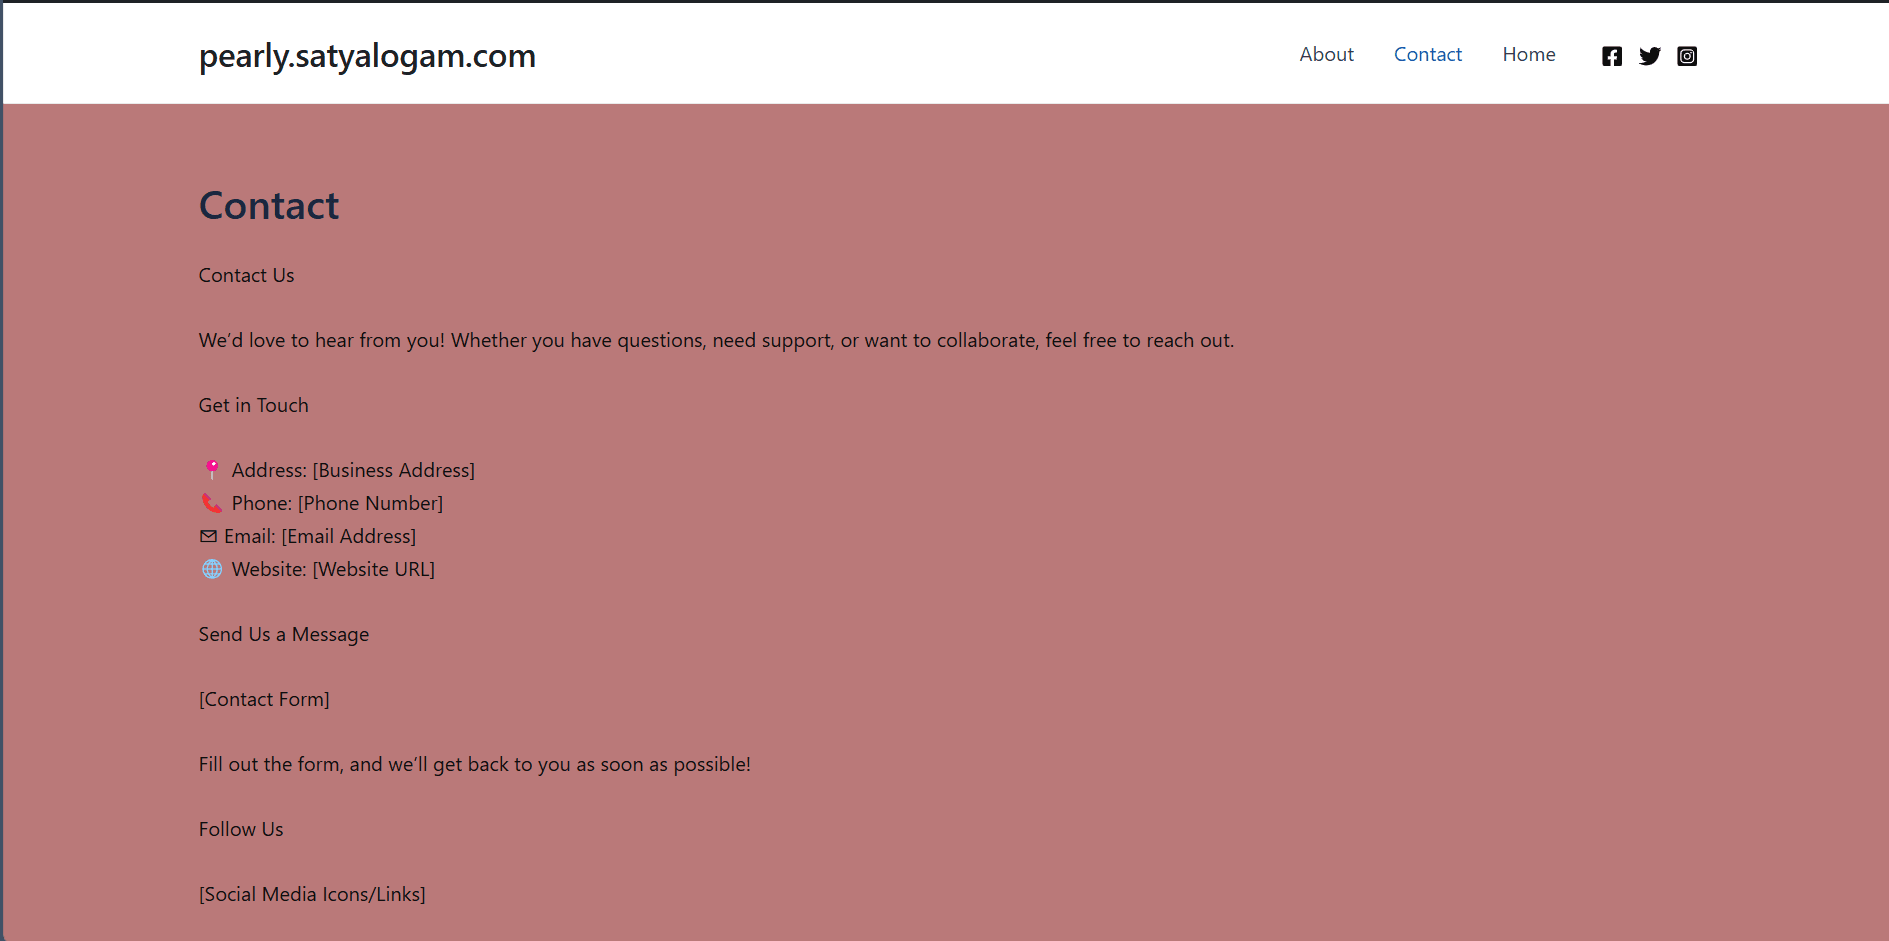The height and width of the screenshot is (941, 1889).
Task: Click the [Business Address] placeholder text
Action: click(x=394, y=470)
